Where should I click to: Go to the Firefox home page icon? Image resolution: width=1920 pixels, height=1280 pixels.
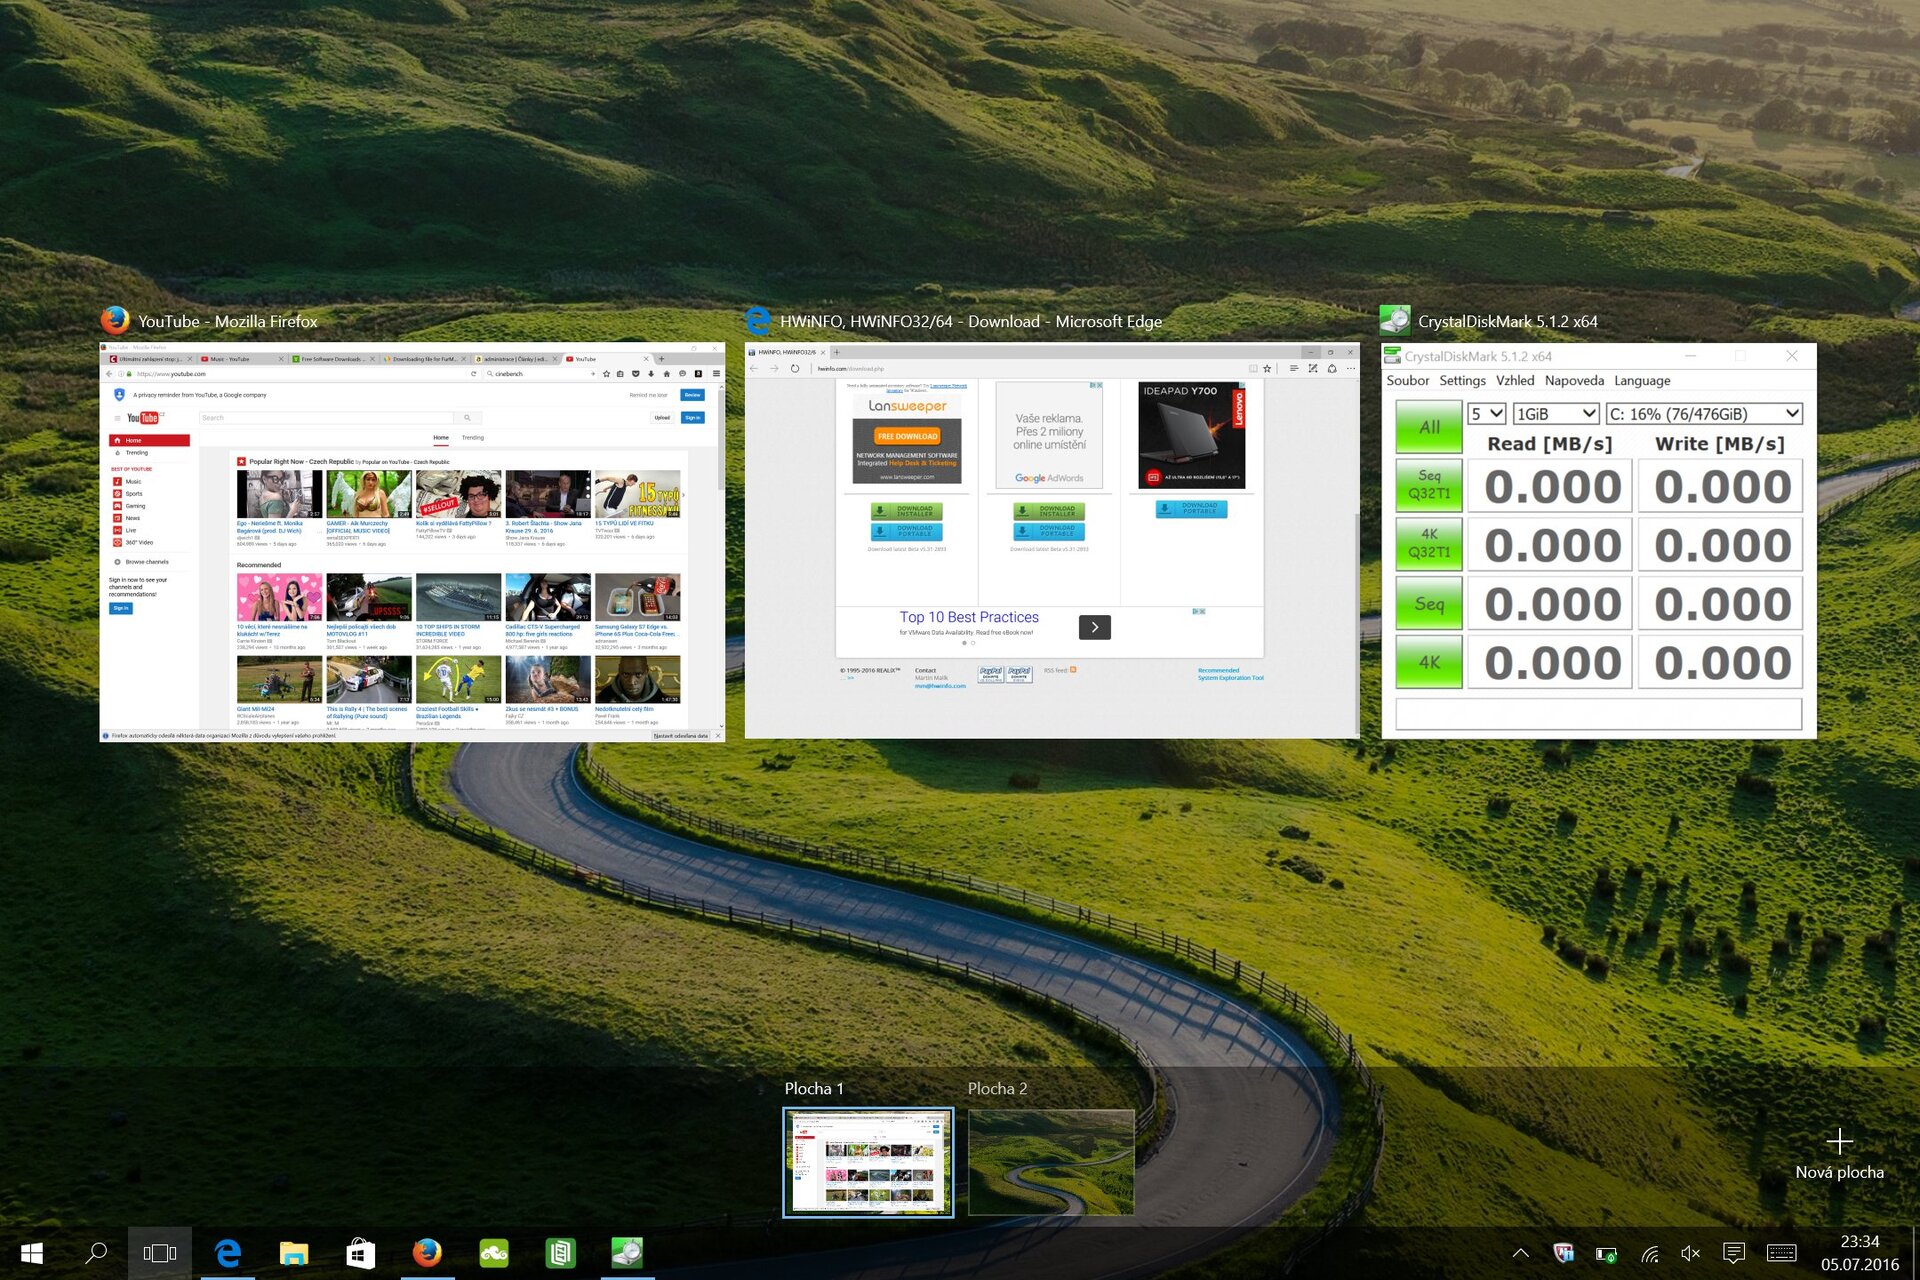[667, 373]
